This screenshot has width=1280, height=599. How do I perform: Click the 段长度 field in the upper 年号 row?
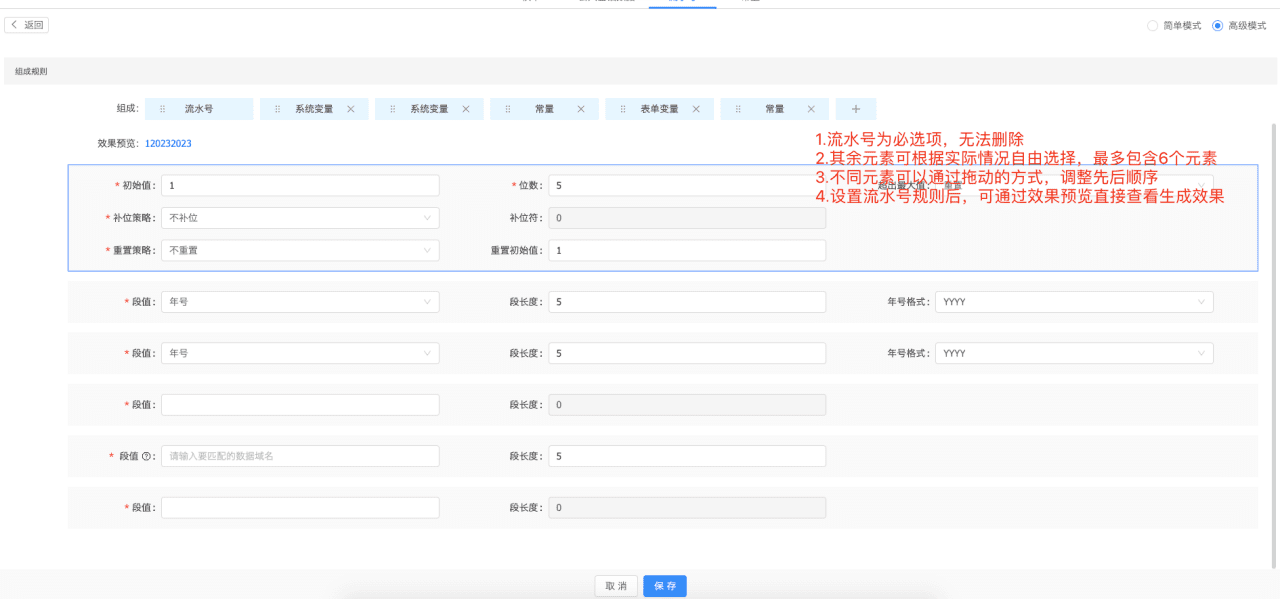coord(687,302)
